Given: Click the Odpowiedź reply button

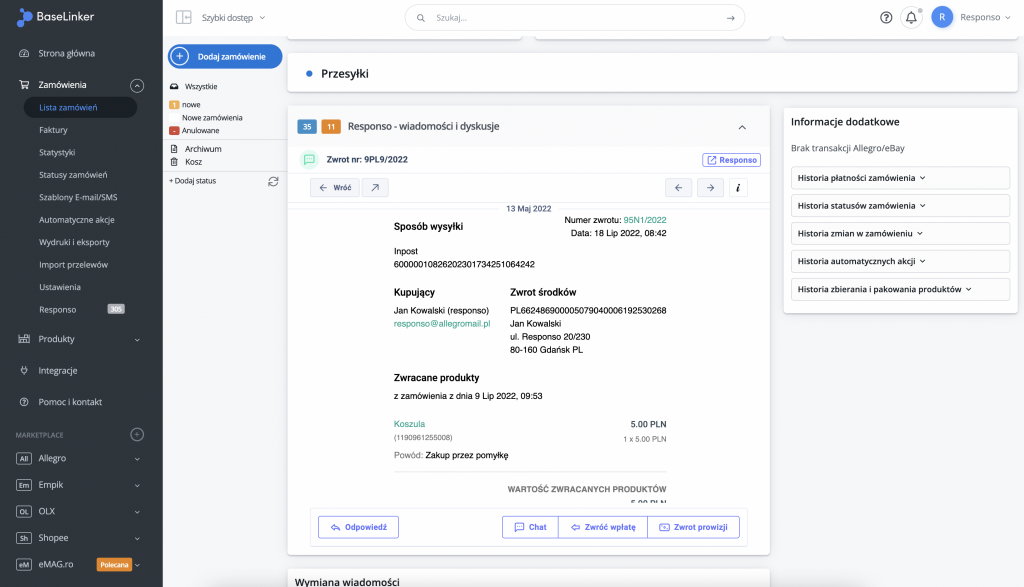Looking at the screenshot, I should coord(359,527).
